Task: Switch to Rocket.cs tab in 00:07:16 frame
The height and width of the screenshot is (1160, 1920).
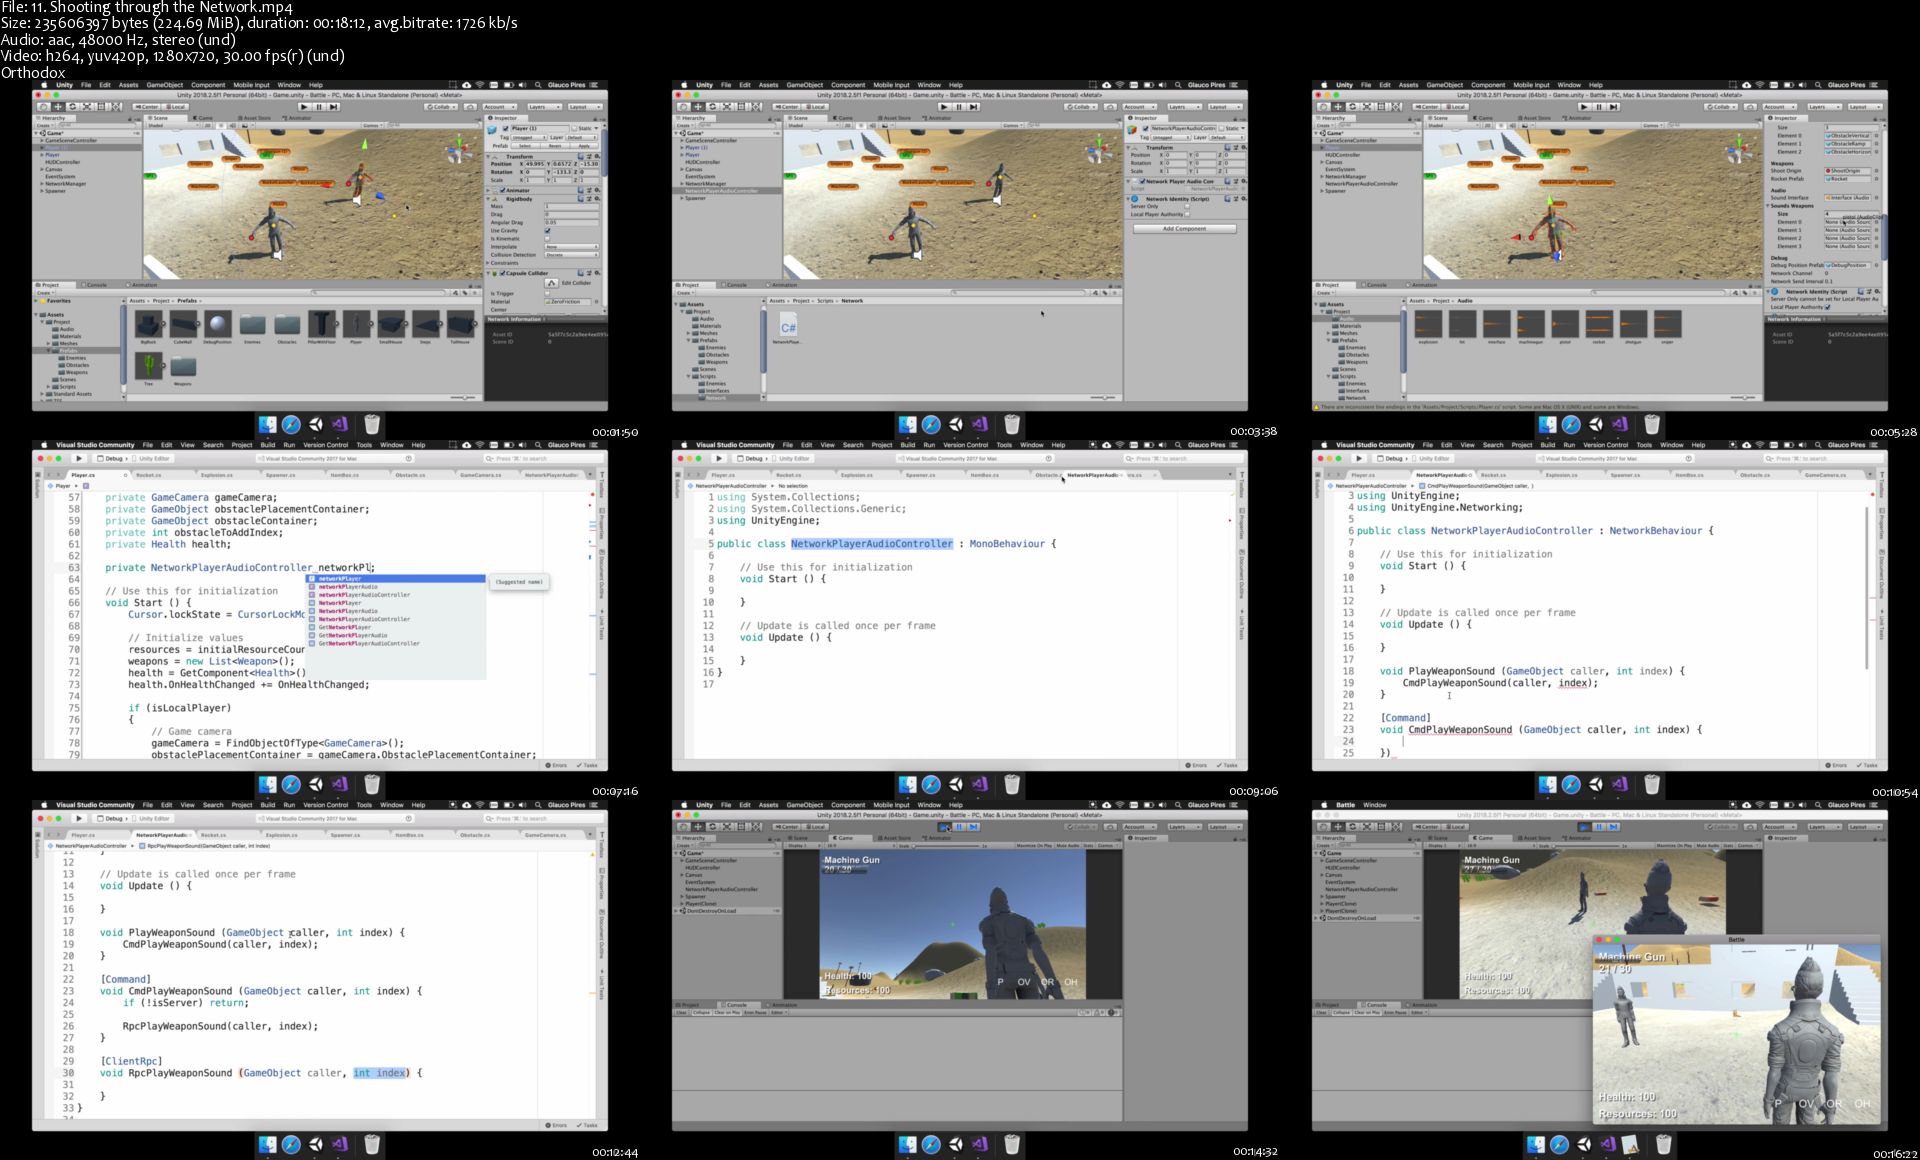Action: tap(148, 475)
